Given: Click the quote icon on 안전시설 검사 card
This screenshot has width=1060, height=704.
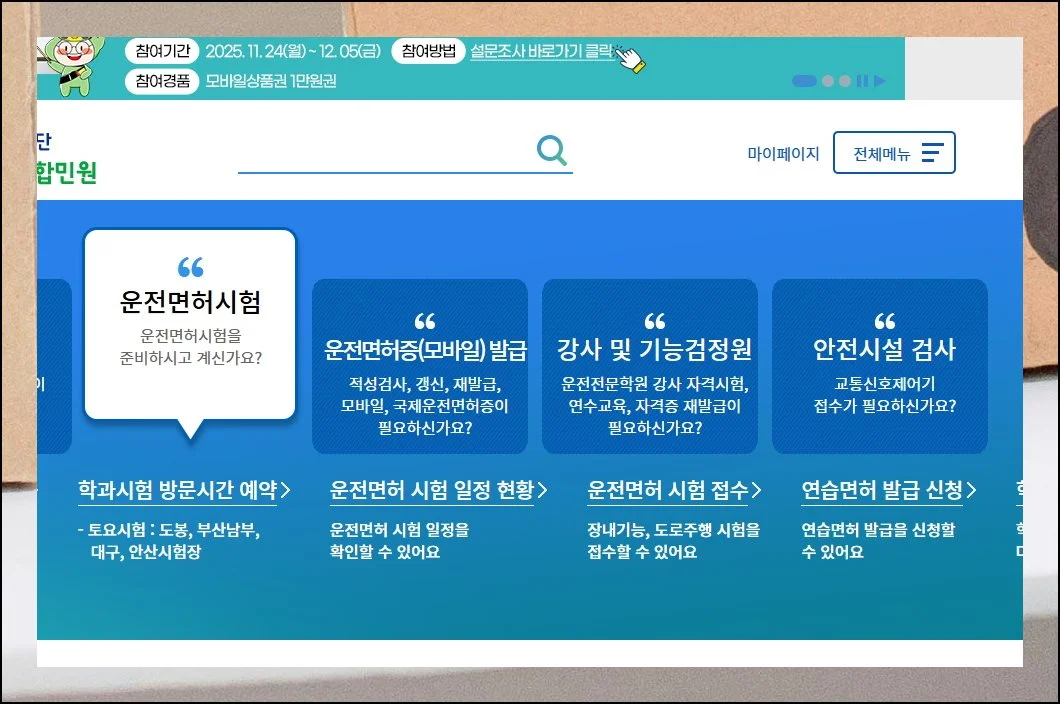Looking at the screenshot, I should tap(884, 321).
